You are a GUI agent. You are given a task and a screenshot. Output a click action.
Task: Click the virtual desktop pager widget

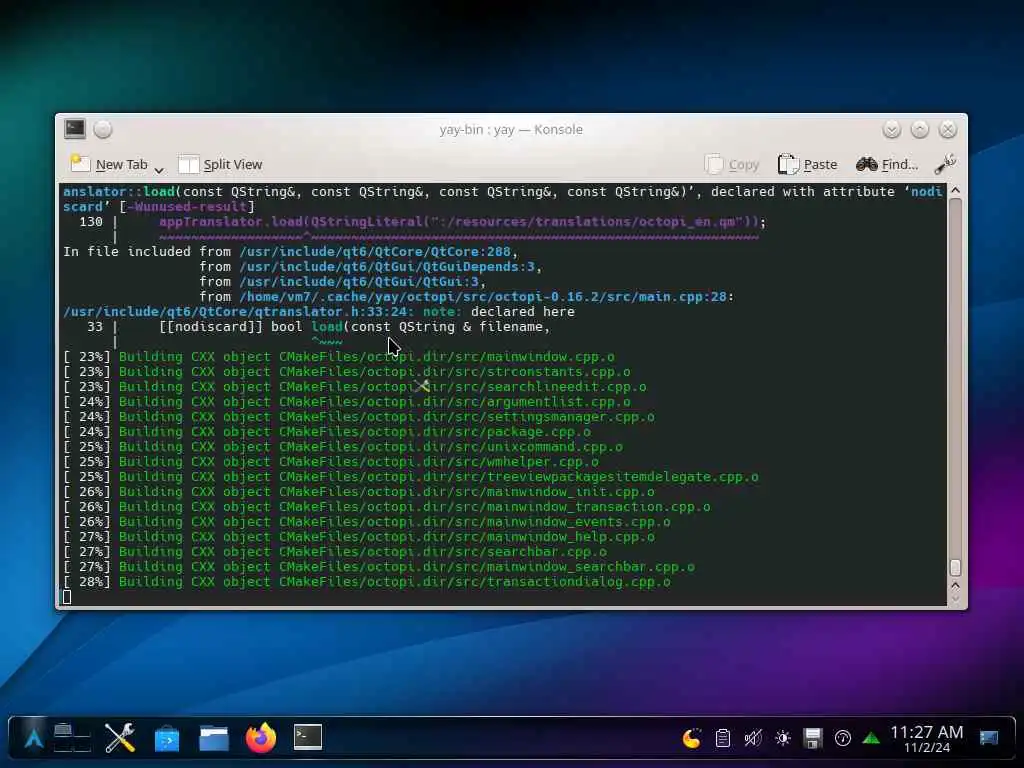(72, 738)
